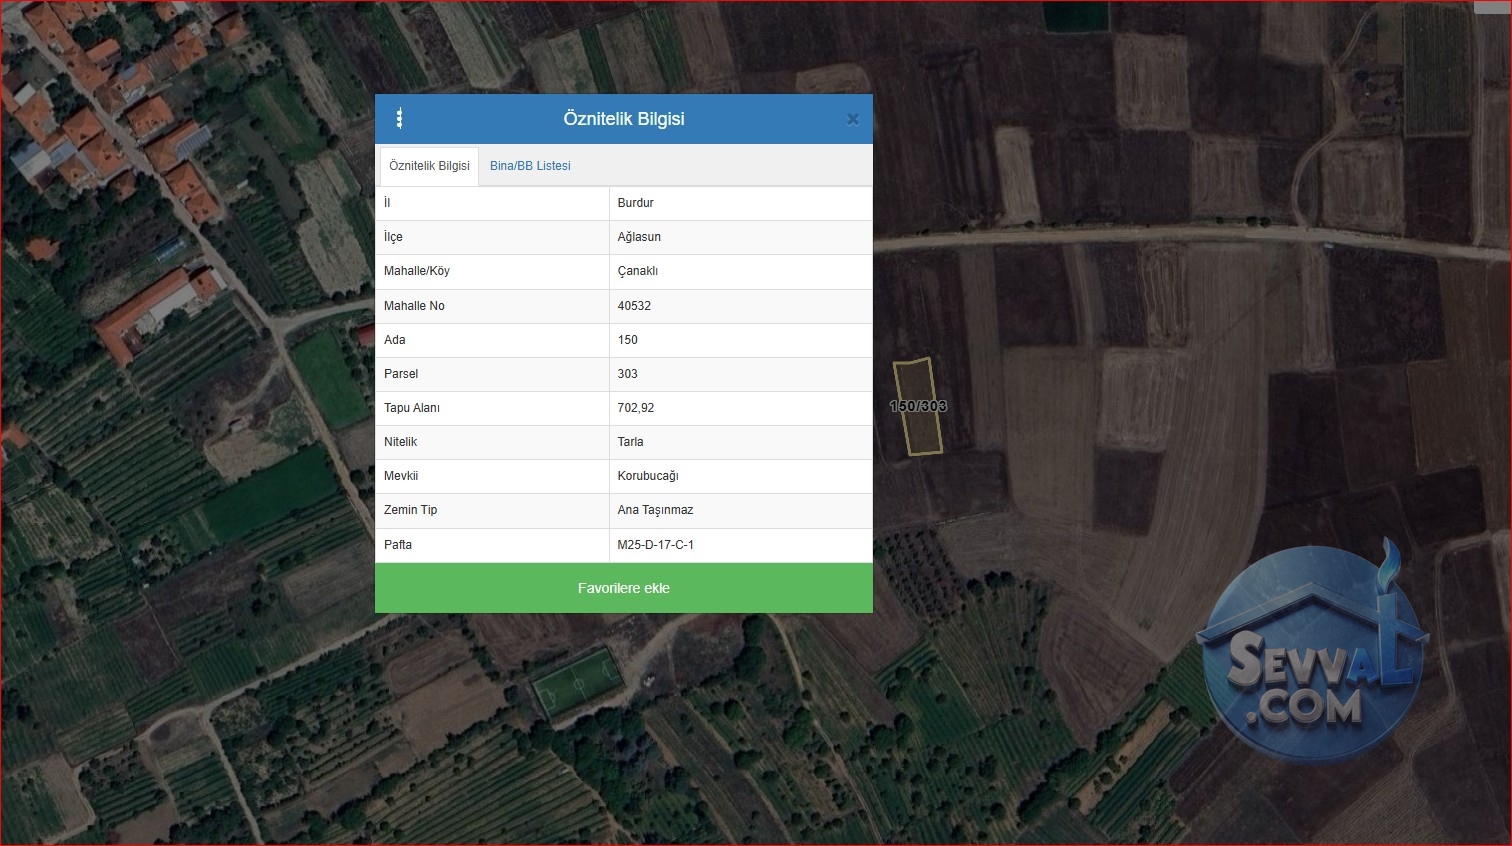
Task: Select the Burdur value in İl row
Action: pos(635,203)
